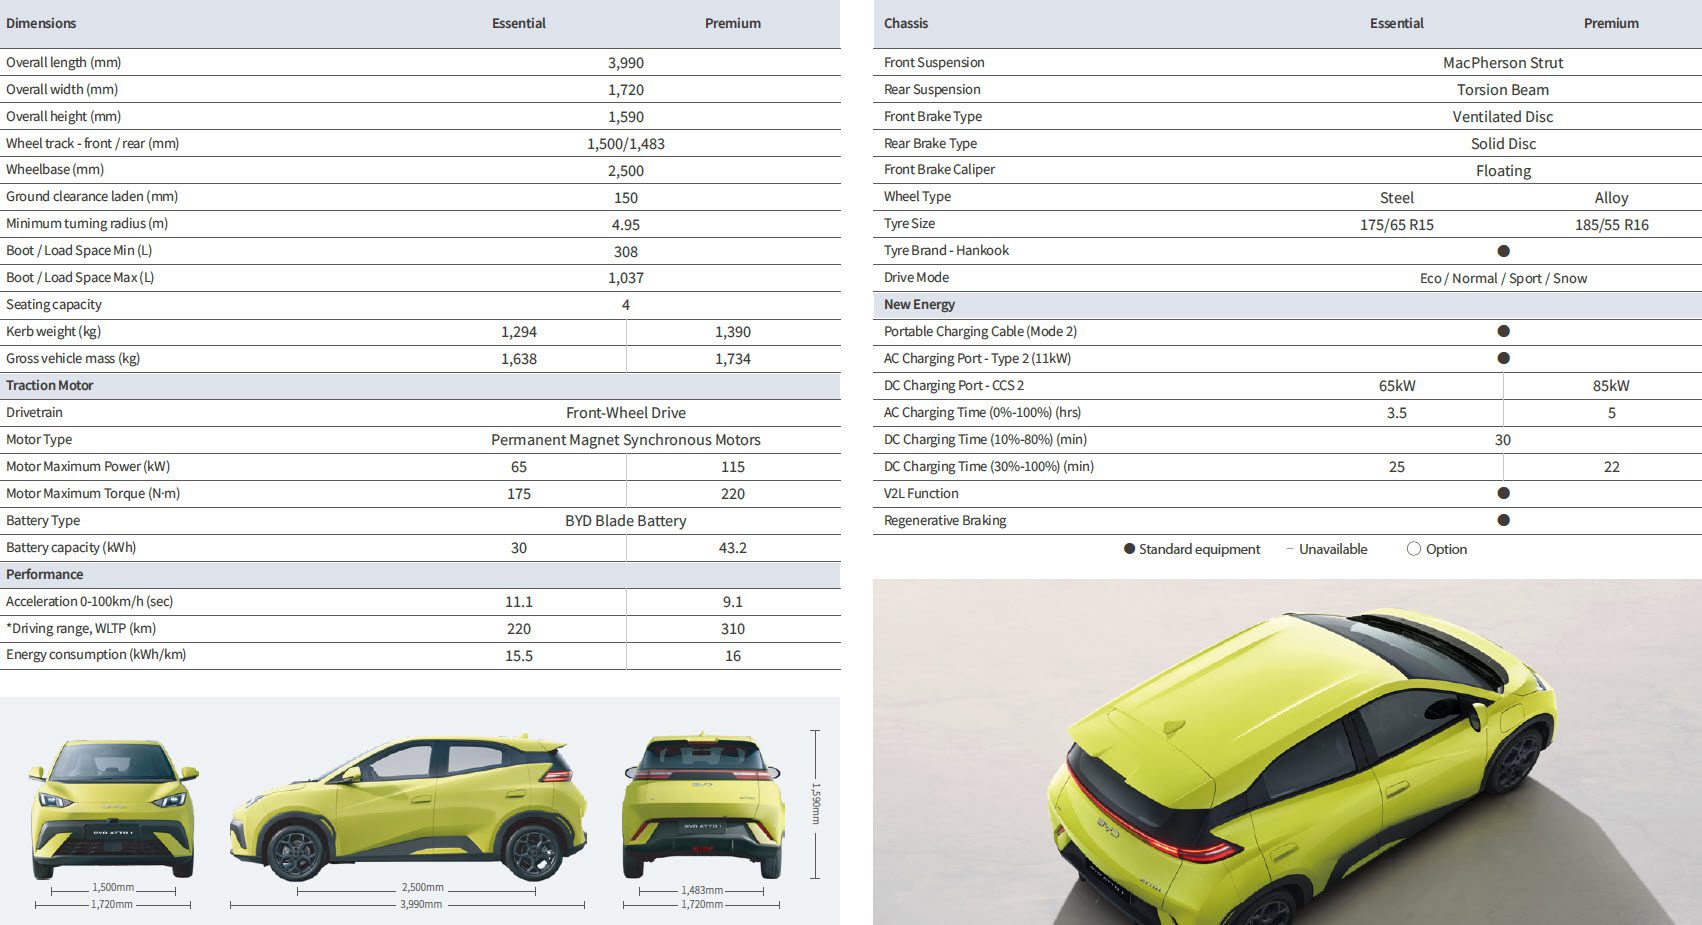Click the rear view car image

[702, 808]
